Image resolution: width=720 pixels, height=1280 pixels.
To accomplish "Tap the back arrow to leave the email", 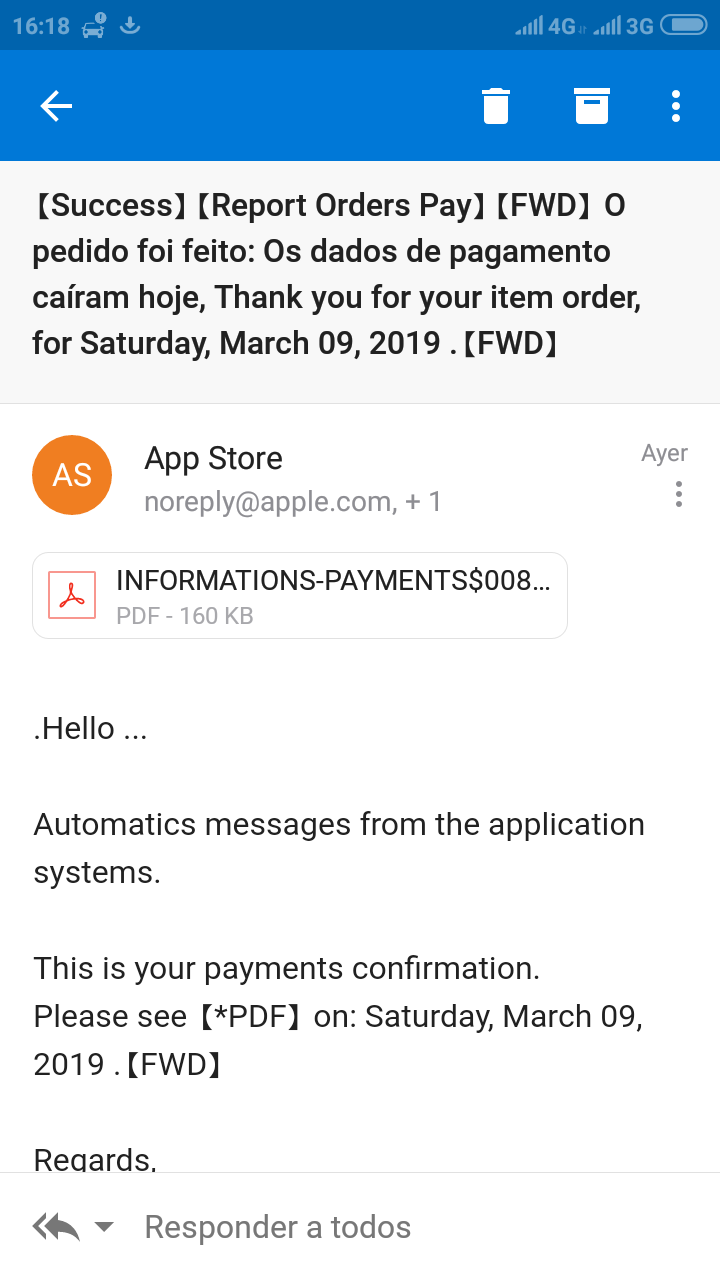I will click(x=56, y=106).
